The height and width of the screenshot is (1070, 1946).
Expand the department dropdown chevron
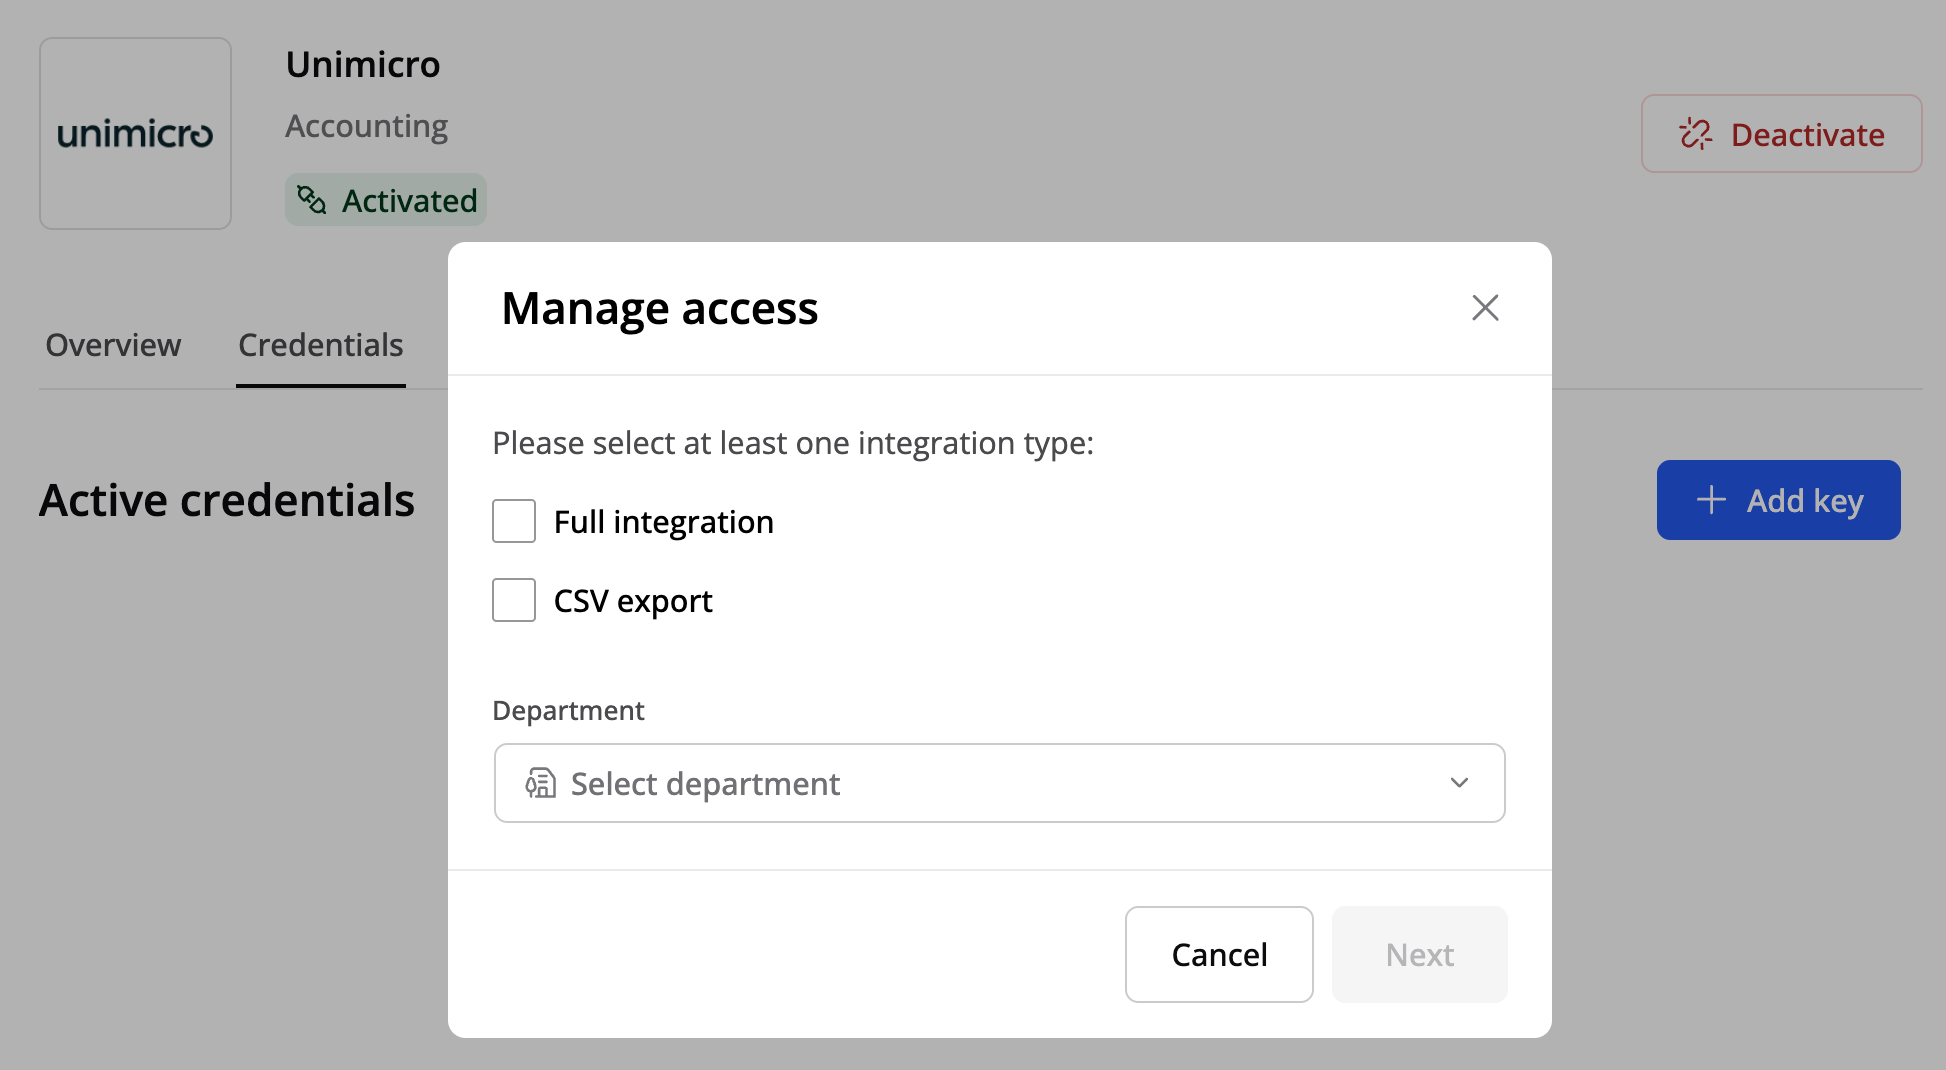1459,783
